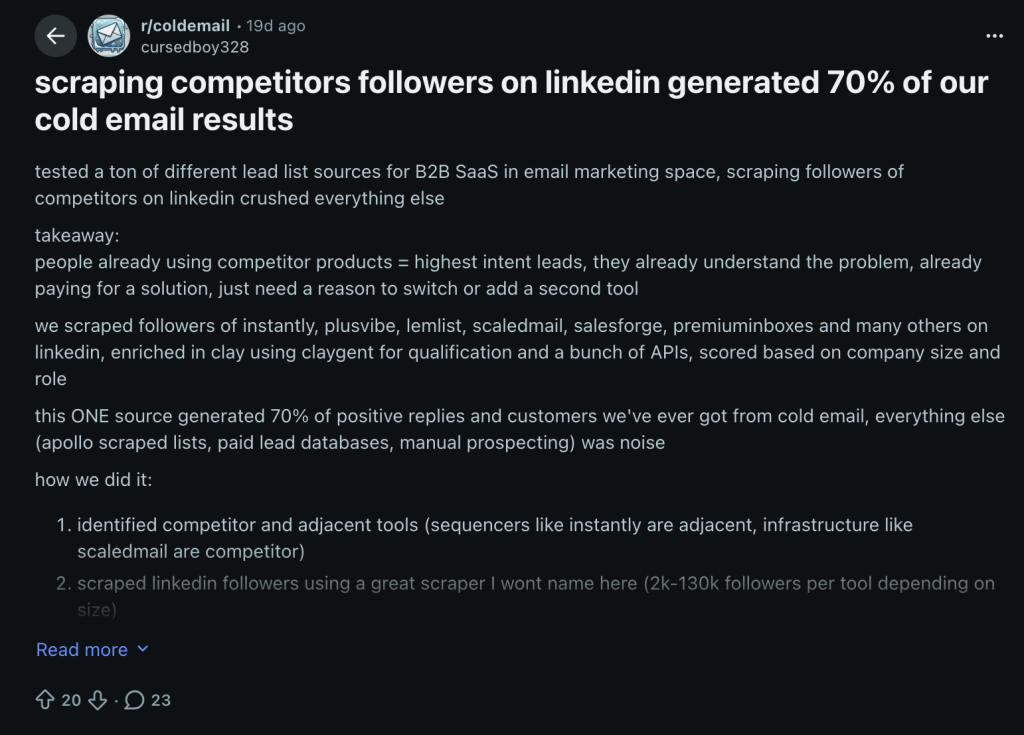Click the comment count showing 23
The image size is (1024, 735).
click(161, 700)
